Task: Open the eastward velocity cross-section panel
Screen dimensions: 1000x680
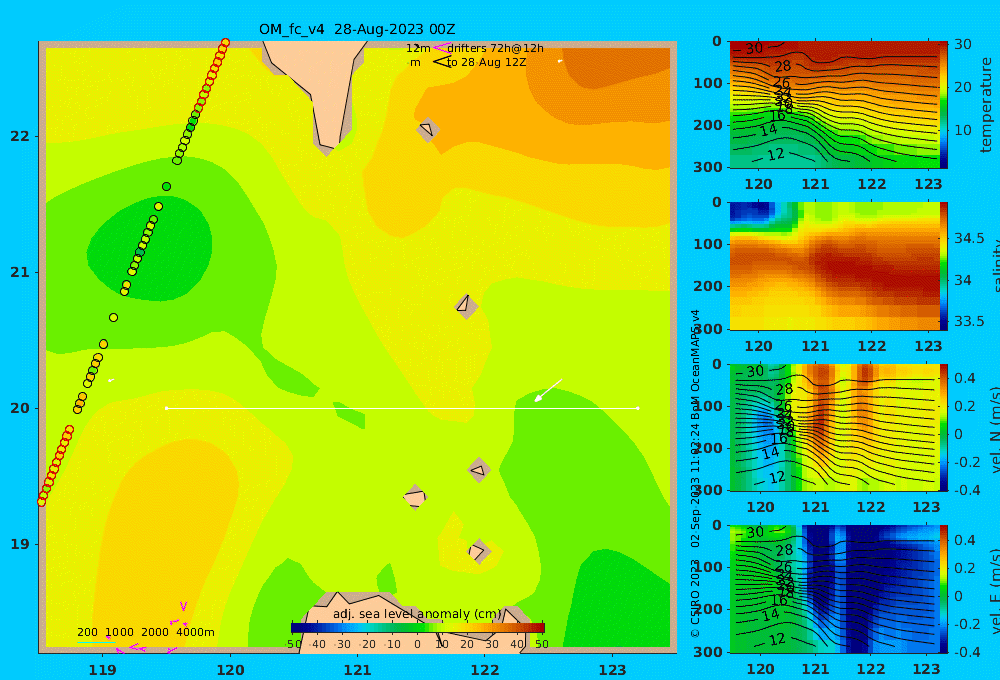Action: [835, 589]
